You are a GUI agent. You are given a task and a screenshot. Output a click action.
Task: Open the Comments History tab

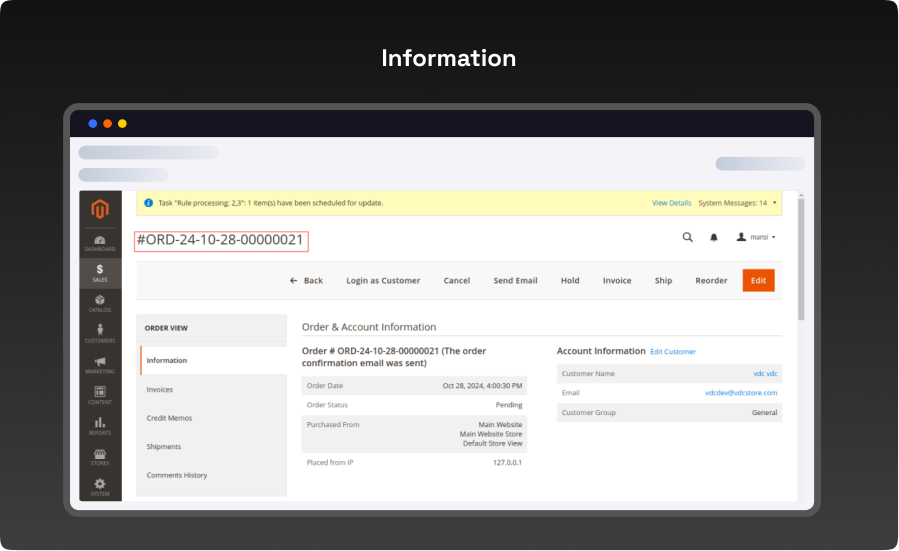pyautogui.click(x=177, y=475)
